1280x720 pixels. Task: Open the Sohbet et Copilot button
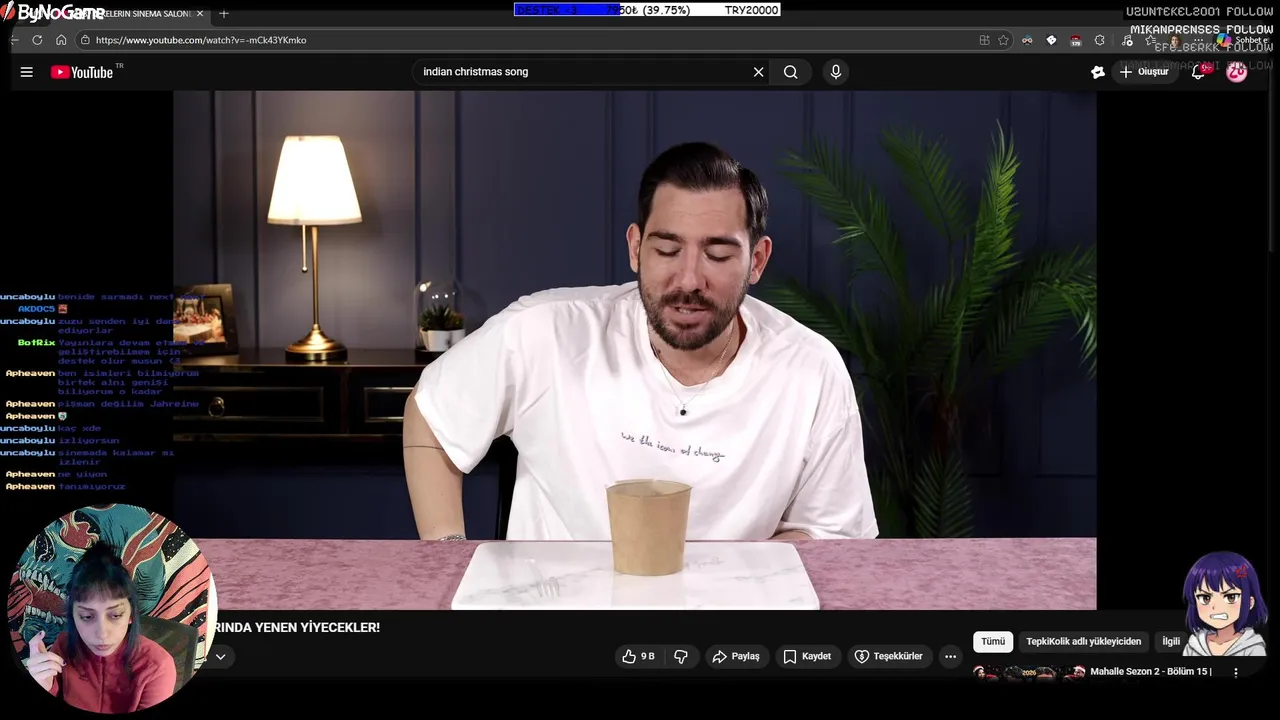(x=1241, y=40)
